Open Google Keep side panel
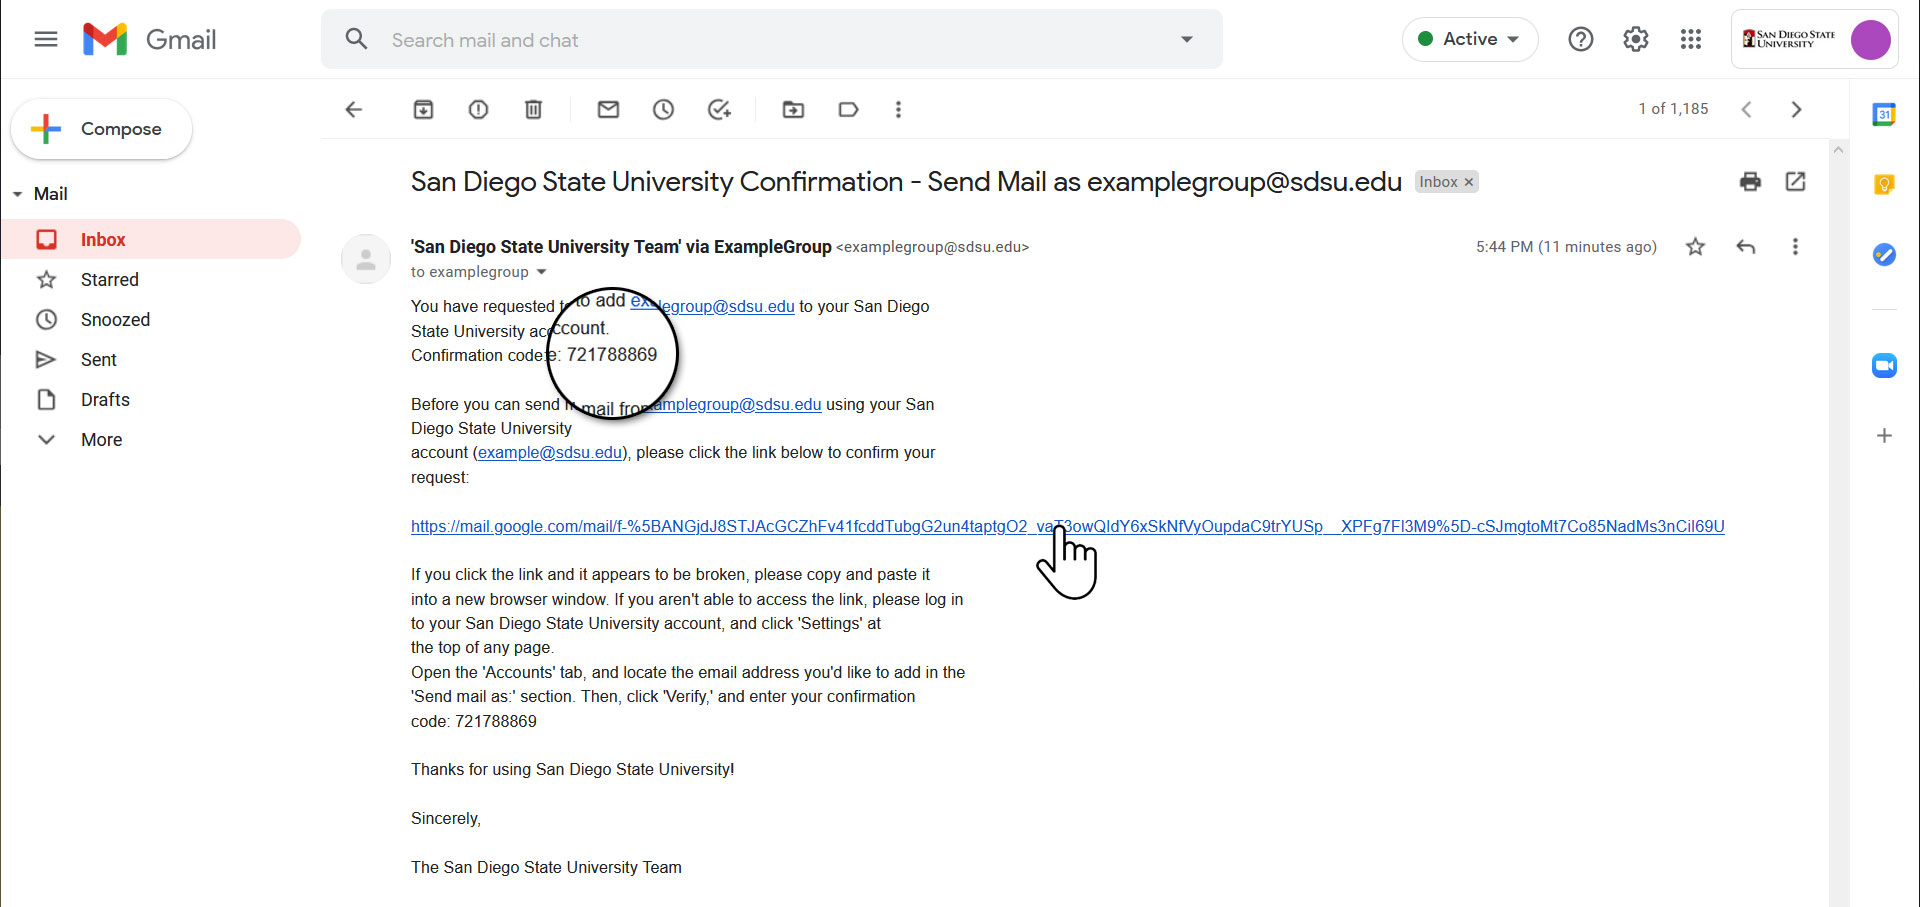 coord(1884,184)
